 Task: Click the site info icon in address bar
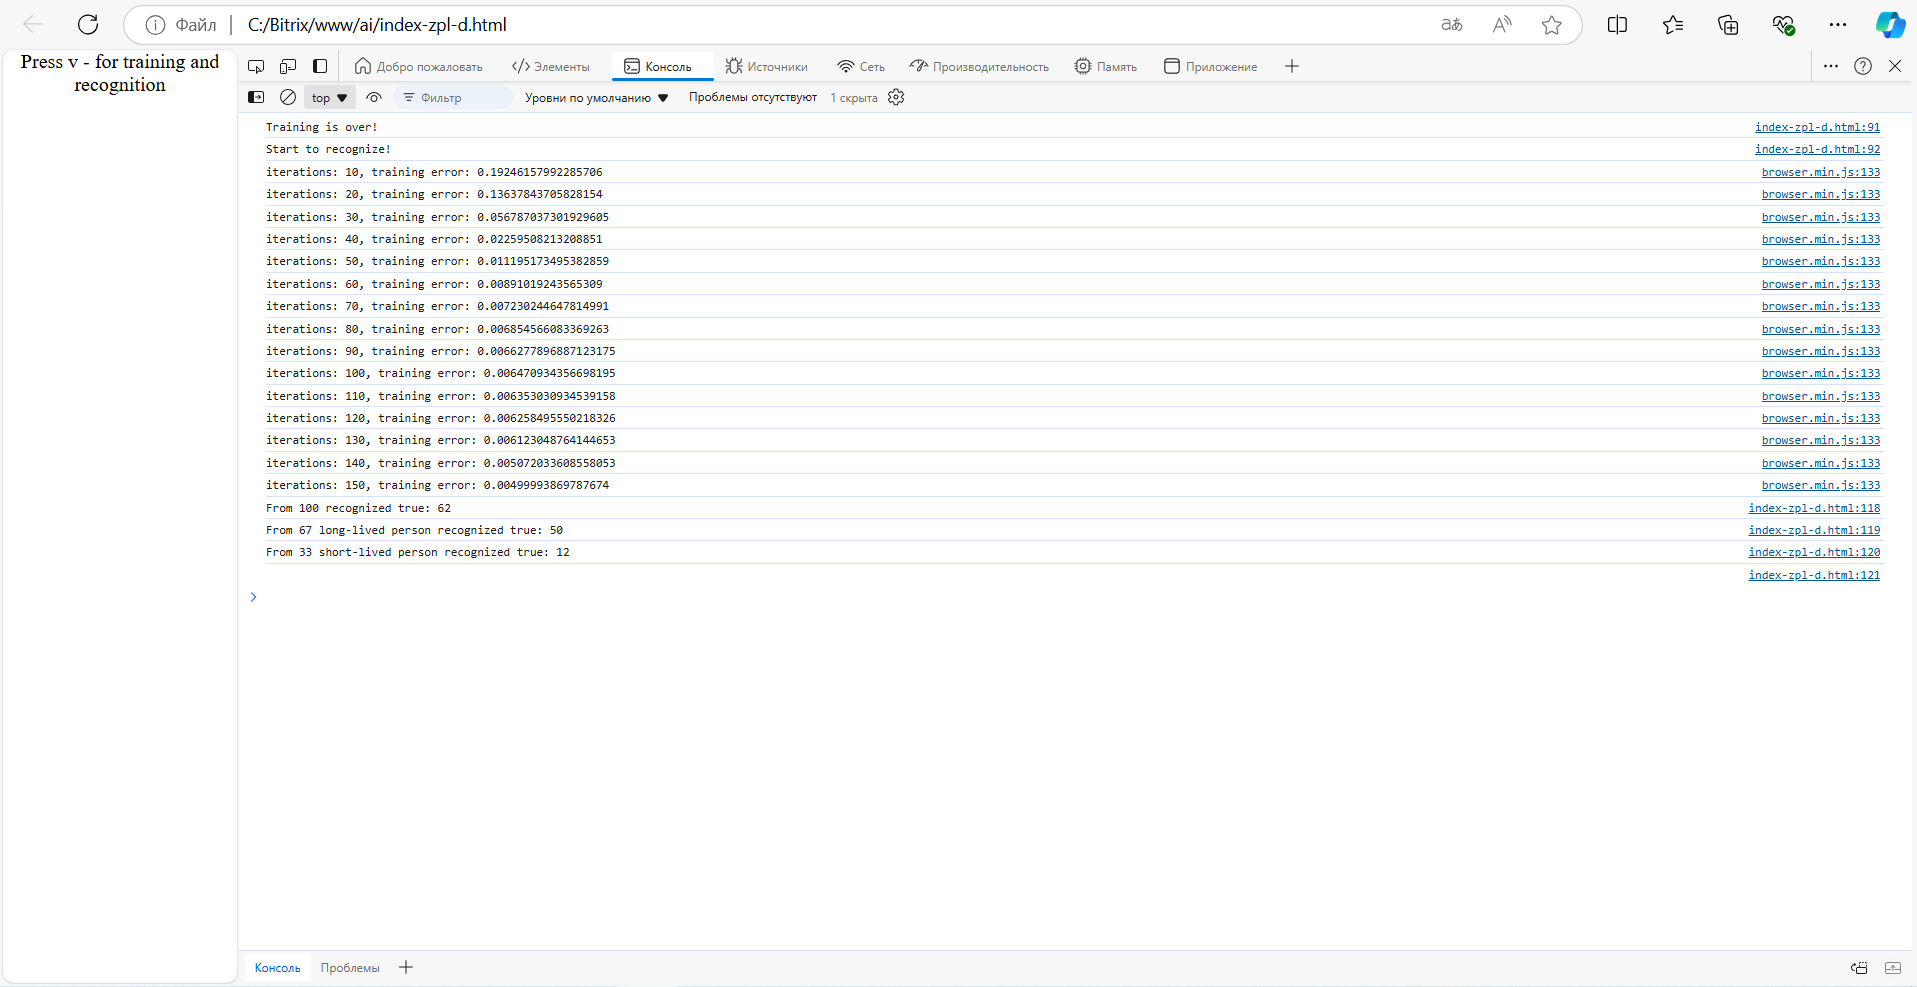[x=155, y=25]
